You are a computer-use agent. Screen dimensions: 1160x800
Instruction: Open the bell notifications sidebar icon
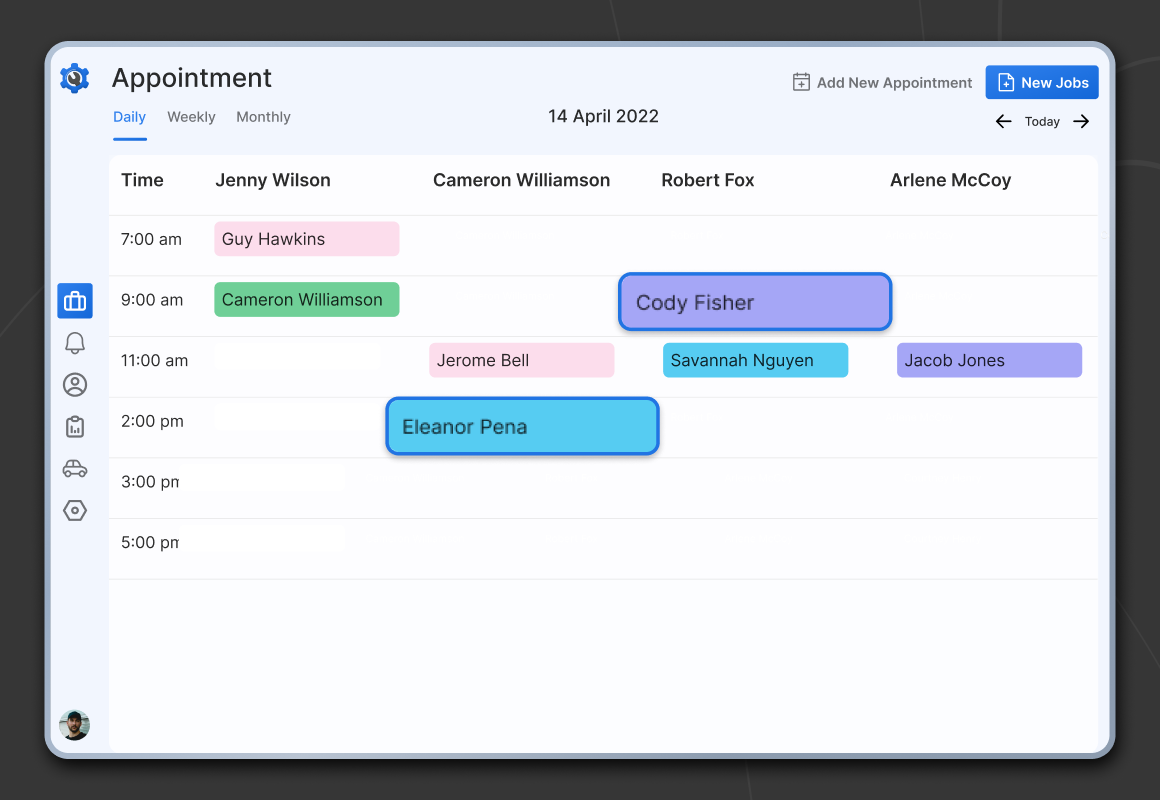(75, 343)
